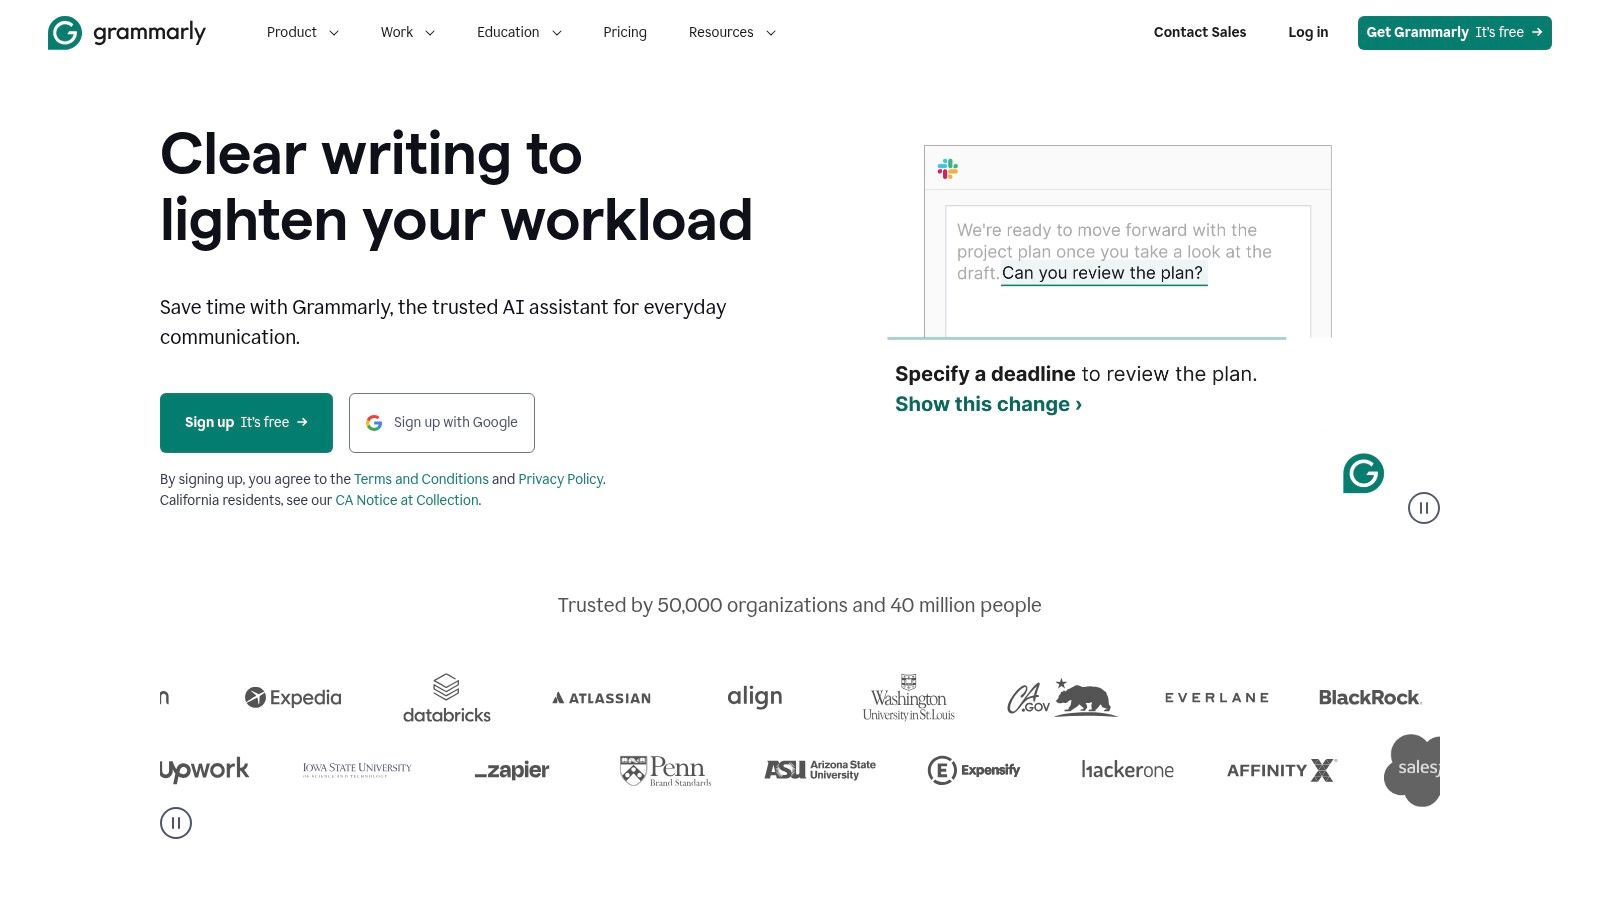Click the HackerOne logo

(1128, 770)
